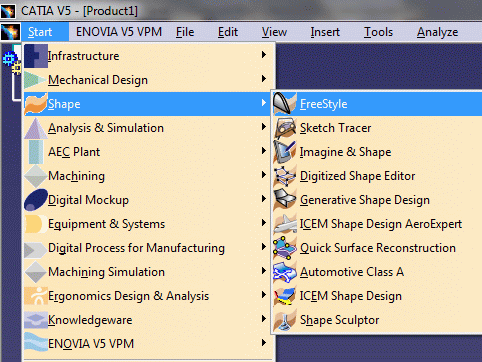Expand the Equipment & Systems submenu arrow
Screen dimensions: 482x362
click(264, 223)
